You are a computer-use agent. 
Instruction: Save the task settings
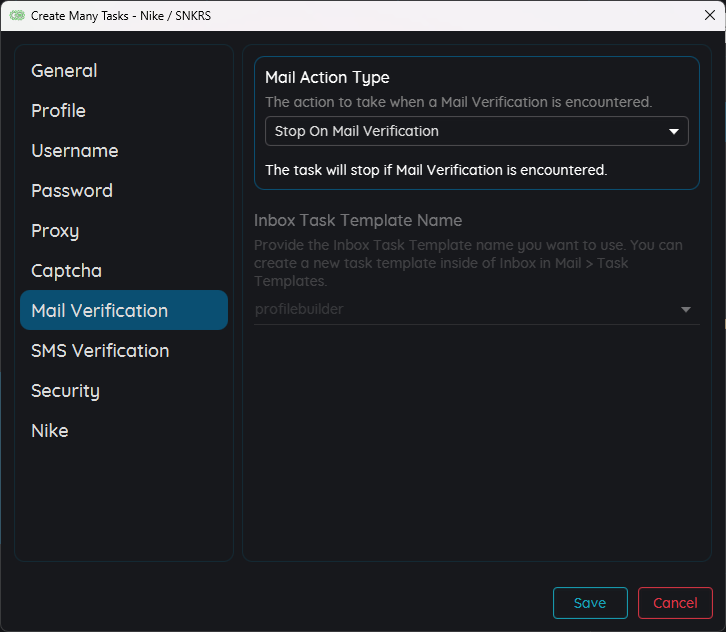590,603
